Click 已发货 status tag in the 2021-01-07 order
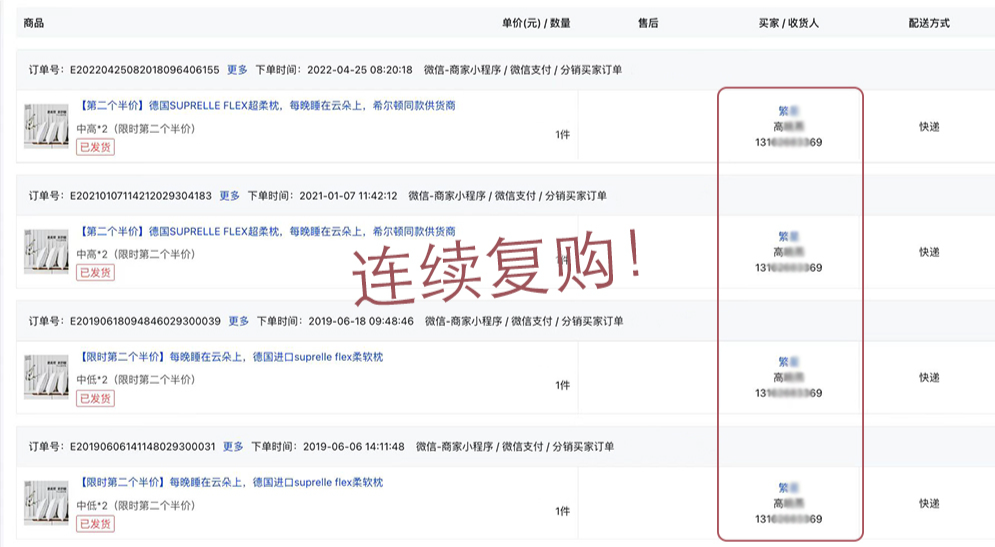The height and width of the screenshot is (547, 995). (x=95, y=273)
